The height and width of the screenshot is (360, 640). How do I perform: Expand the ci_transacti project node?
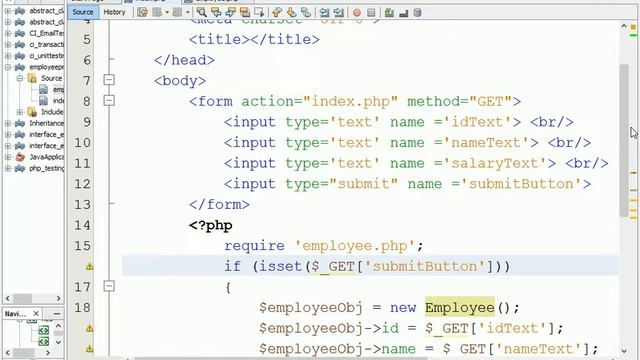click(x=8, y=44)
